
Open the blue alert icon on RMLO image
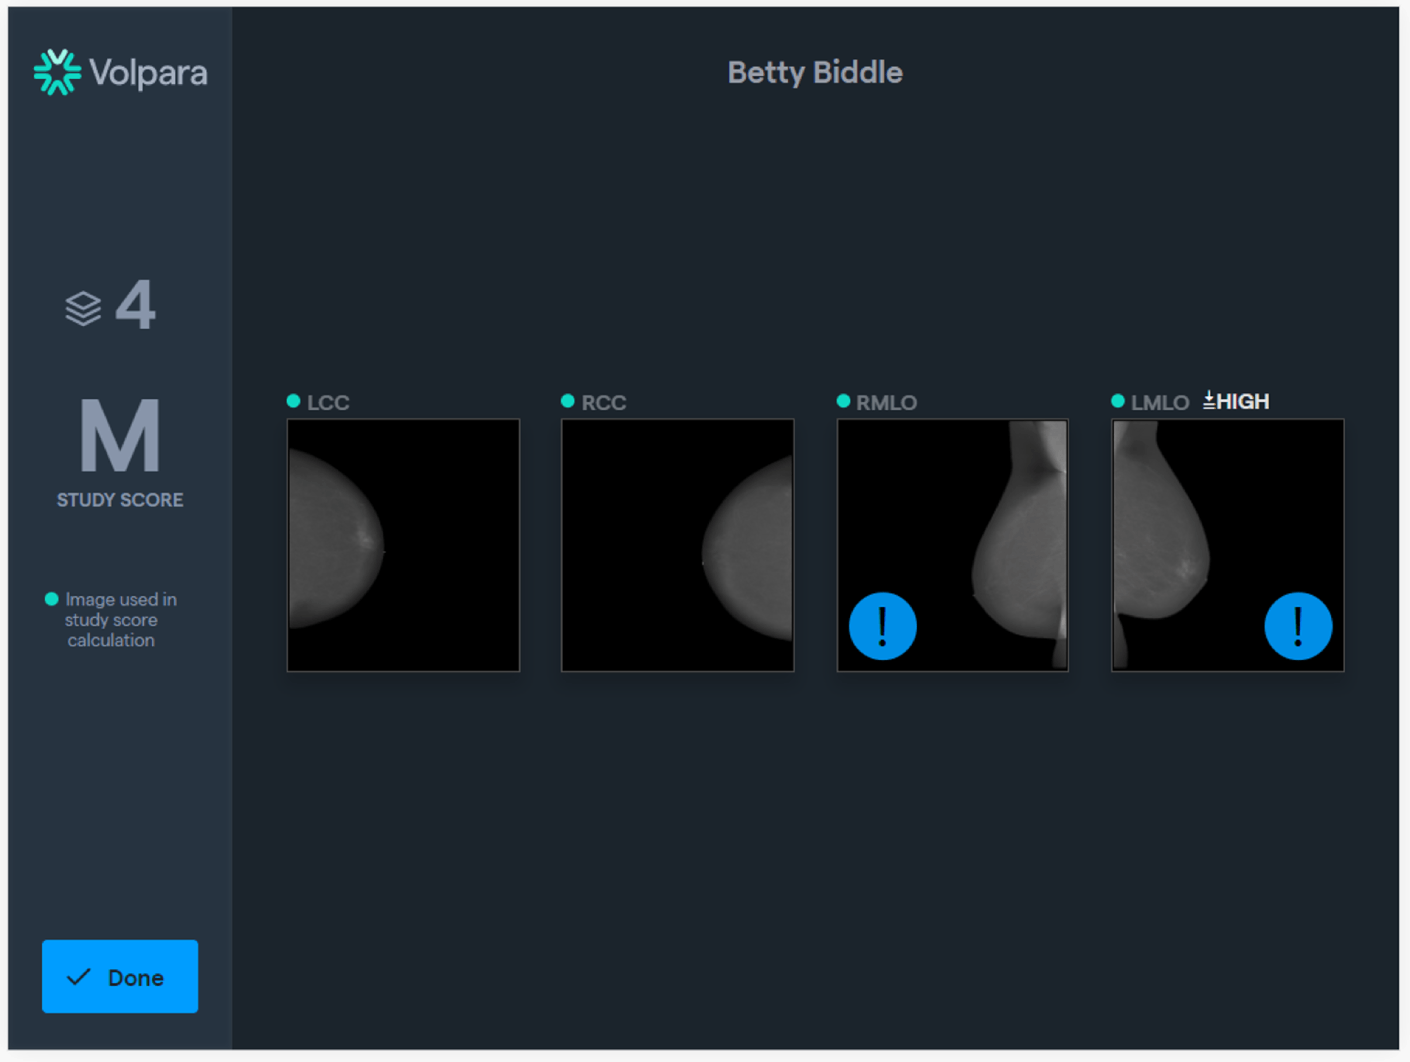coord(881,626)
